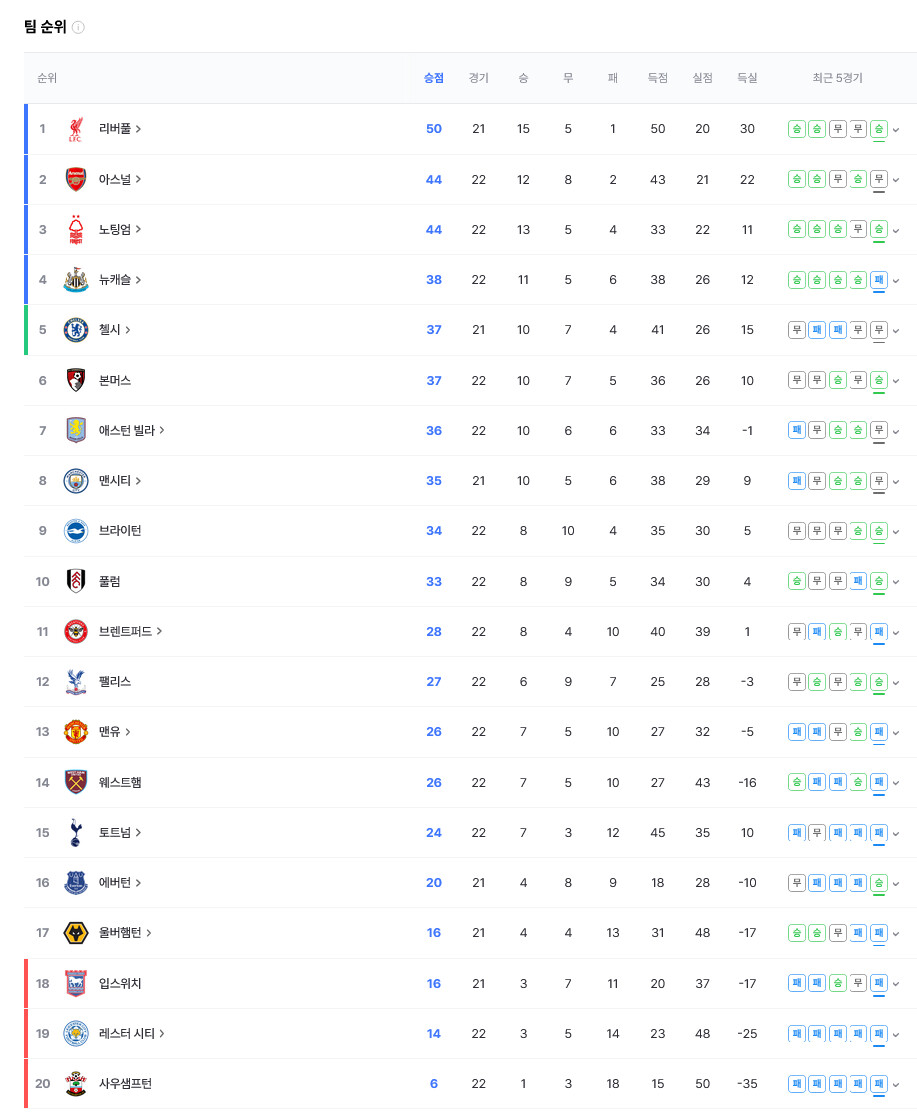Image resolution: width=917 pixels, height=1117 pixels.
Task: Click the Arsenal club crest icon
Action: 76,180
